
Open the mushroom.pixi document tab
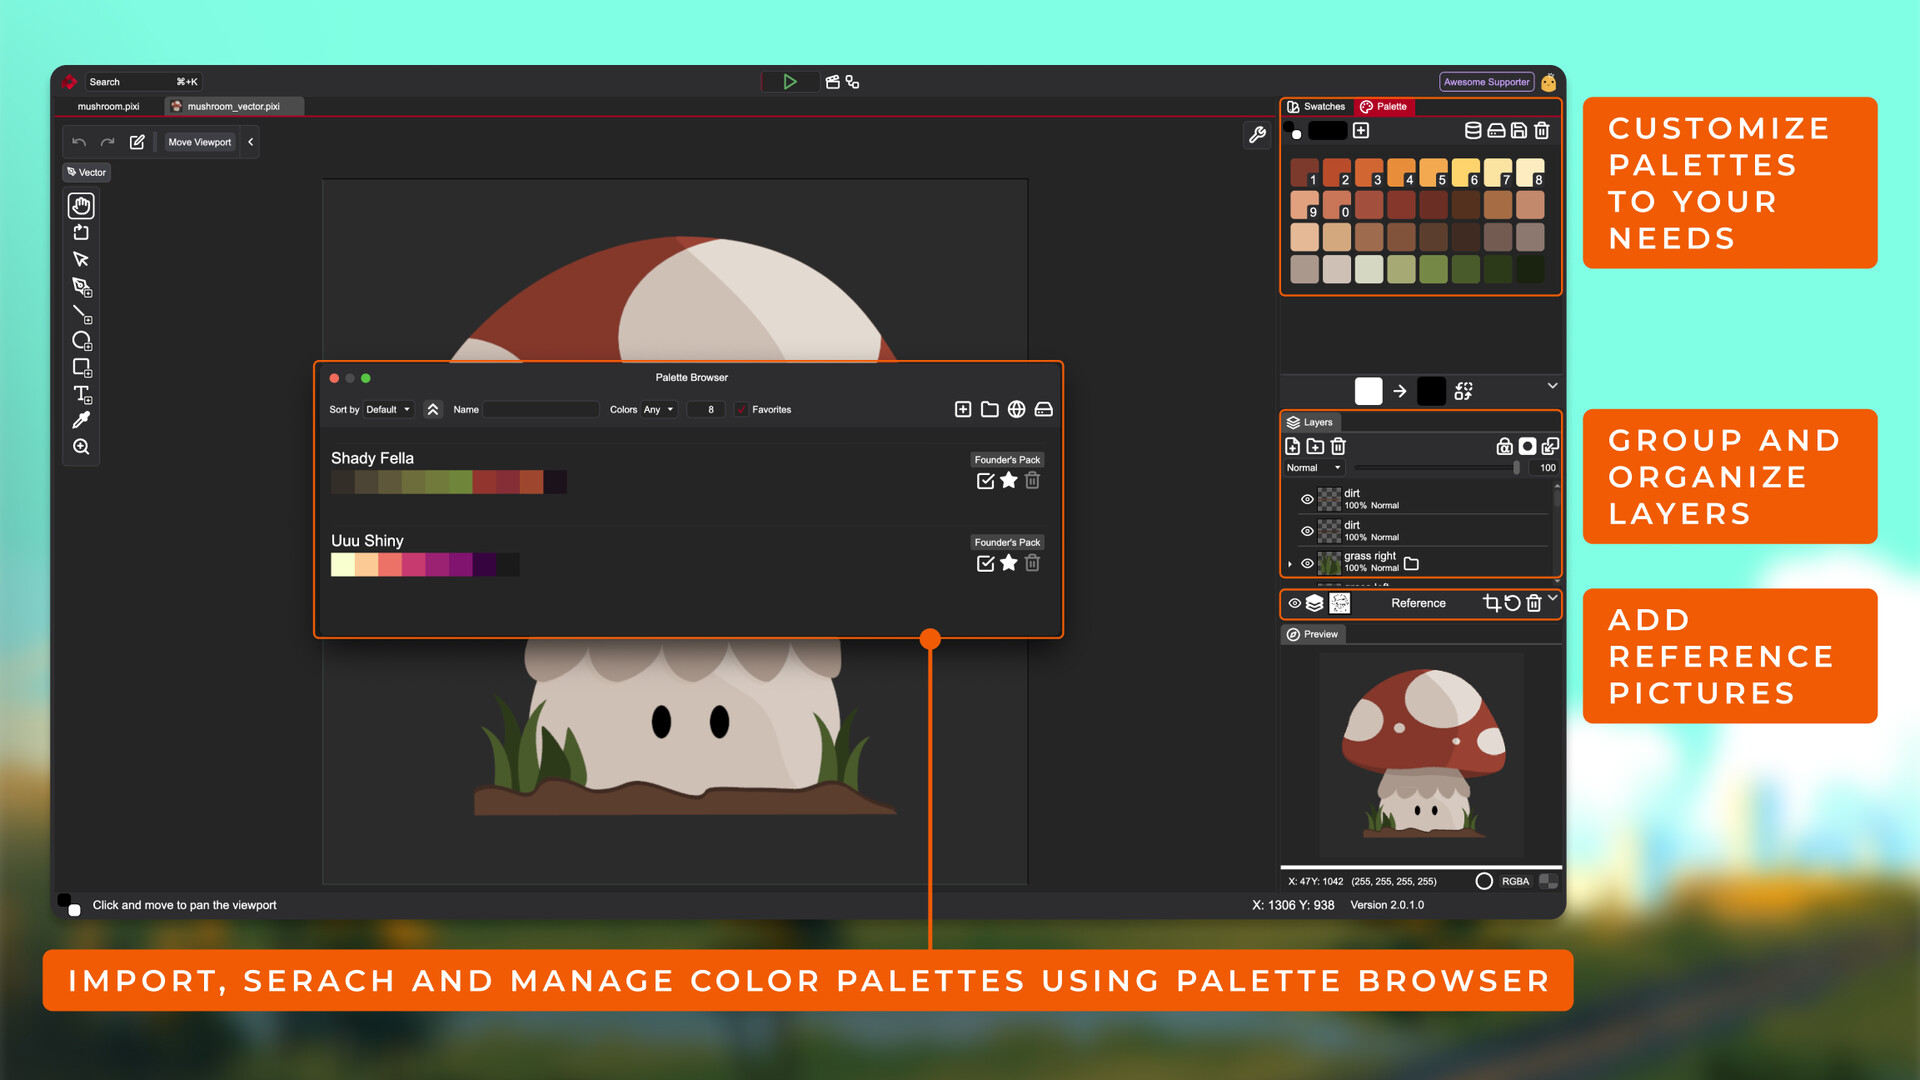(108, 107)
